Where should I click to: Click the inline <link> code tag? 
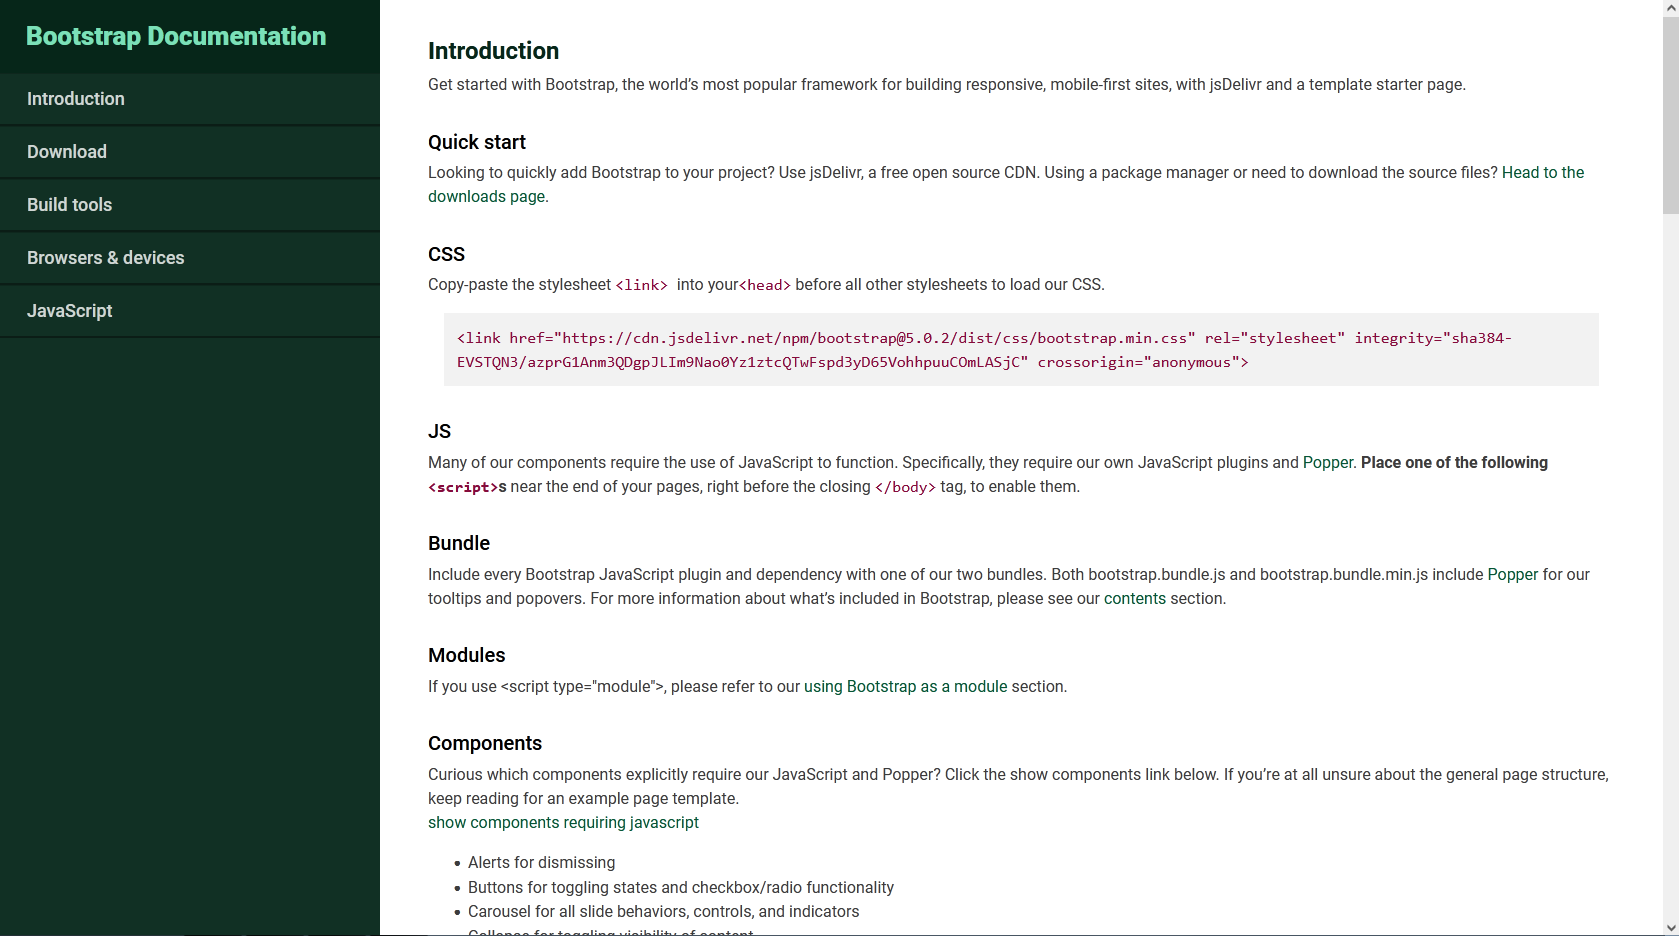click(x=641, y=285)
